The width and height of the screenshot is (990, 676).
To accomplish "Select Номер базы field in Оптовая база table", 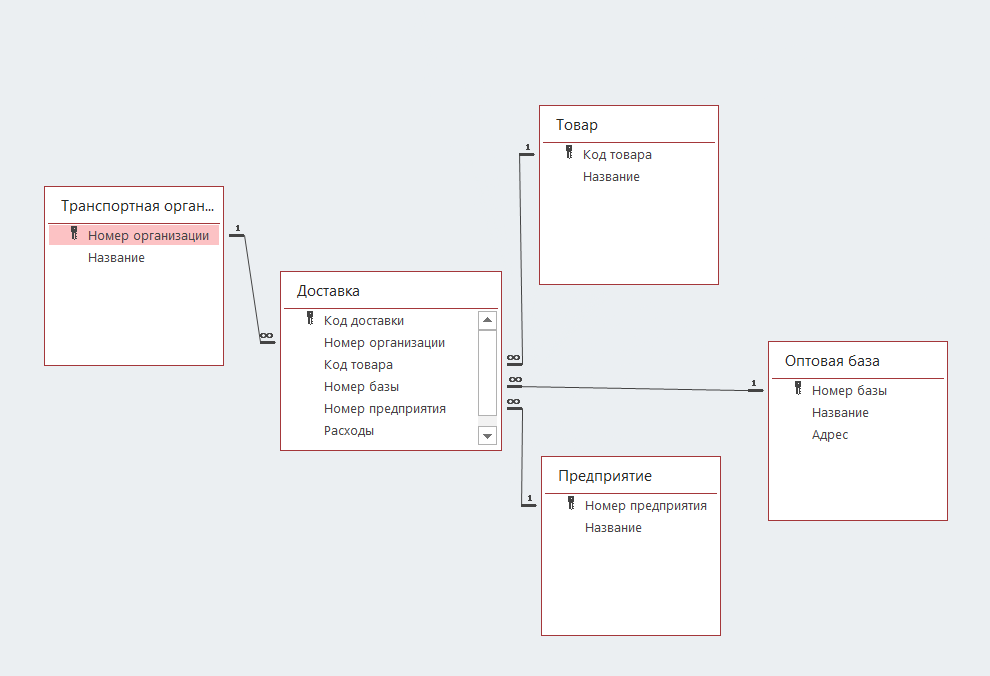I will tap(849, 391).
